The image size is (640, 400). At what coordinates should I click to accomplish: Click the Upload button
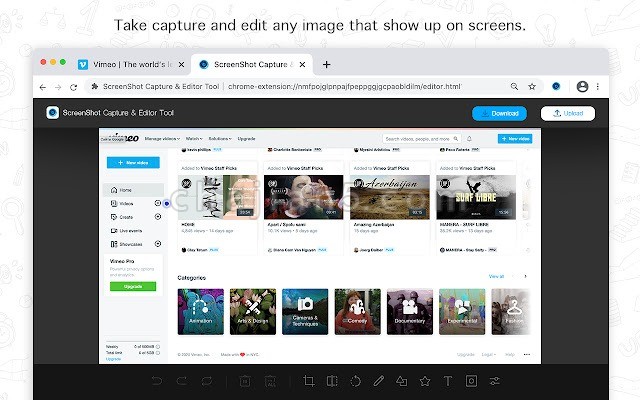pos(568,113)
